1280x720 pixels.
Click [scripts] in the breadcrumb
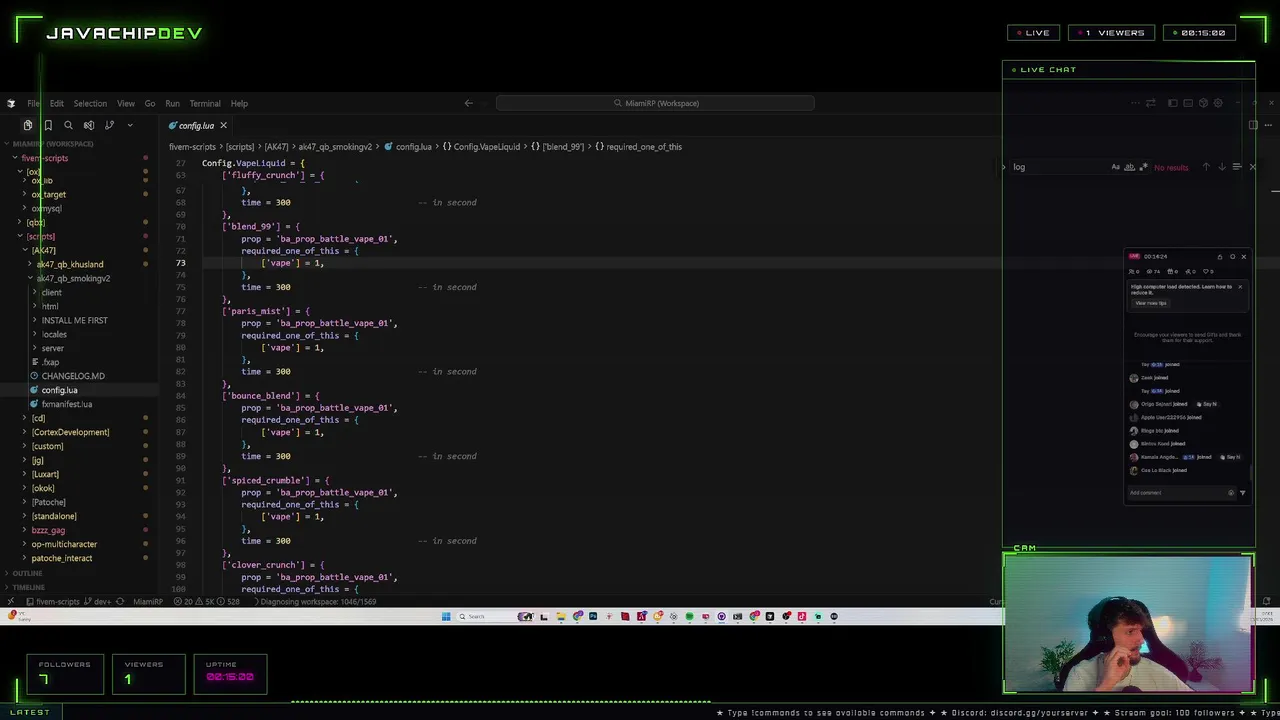coord(239,147)
